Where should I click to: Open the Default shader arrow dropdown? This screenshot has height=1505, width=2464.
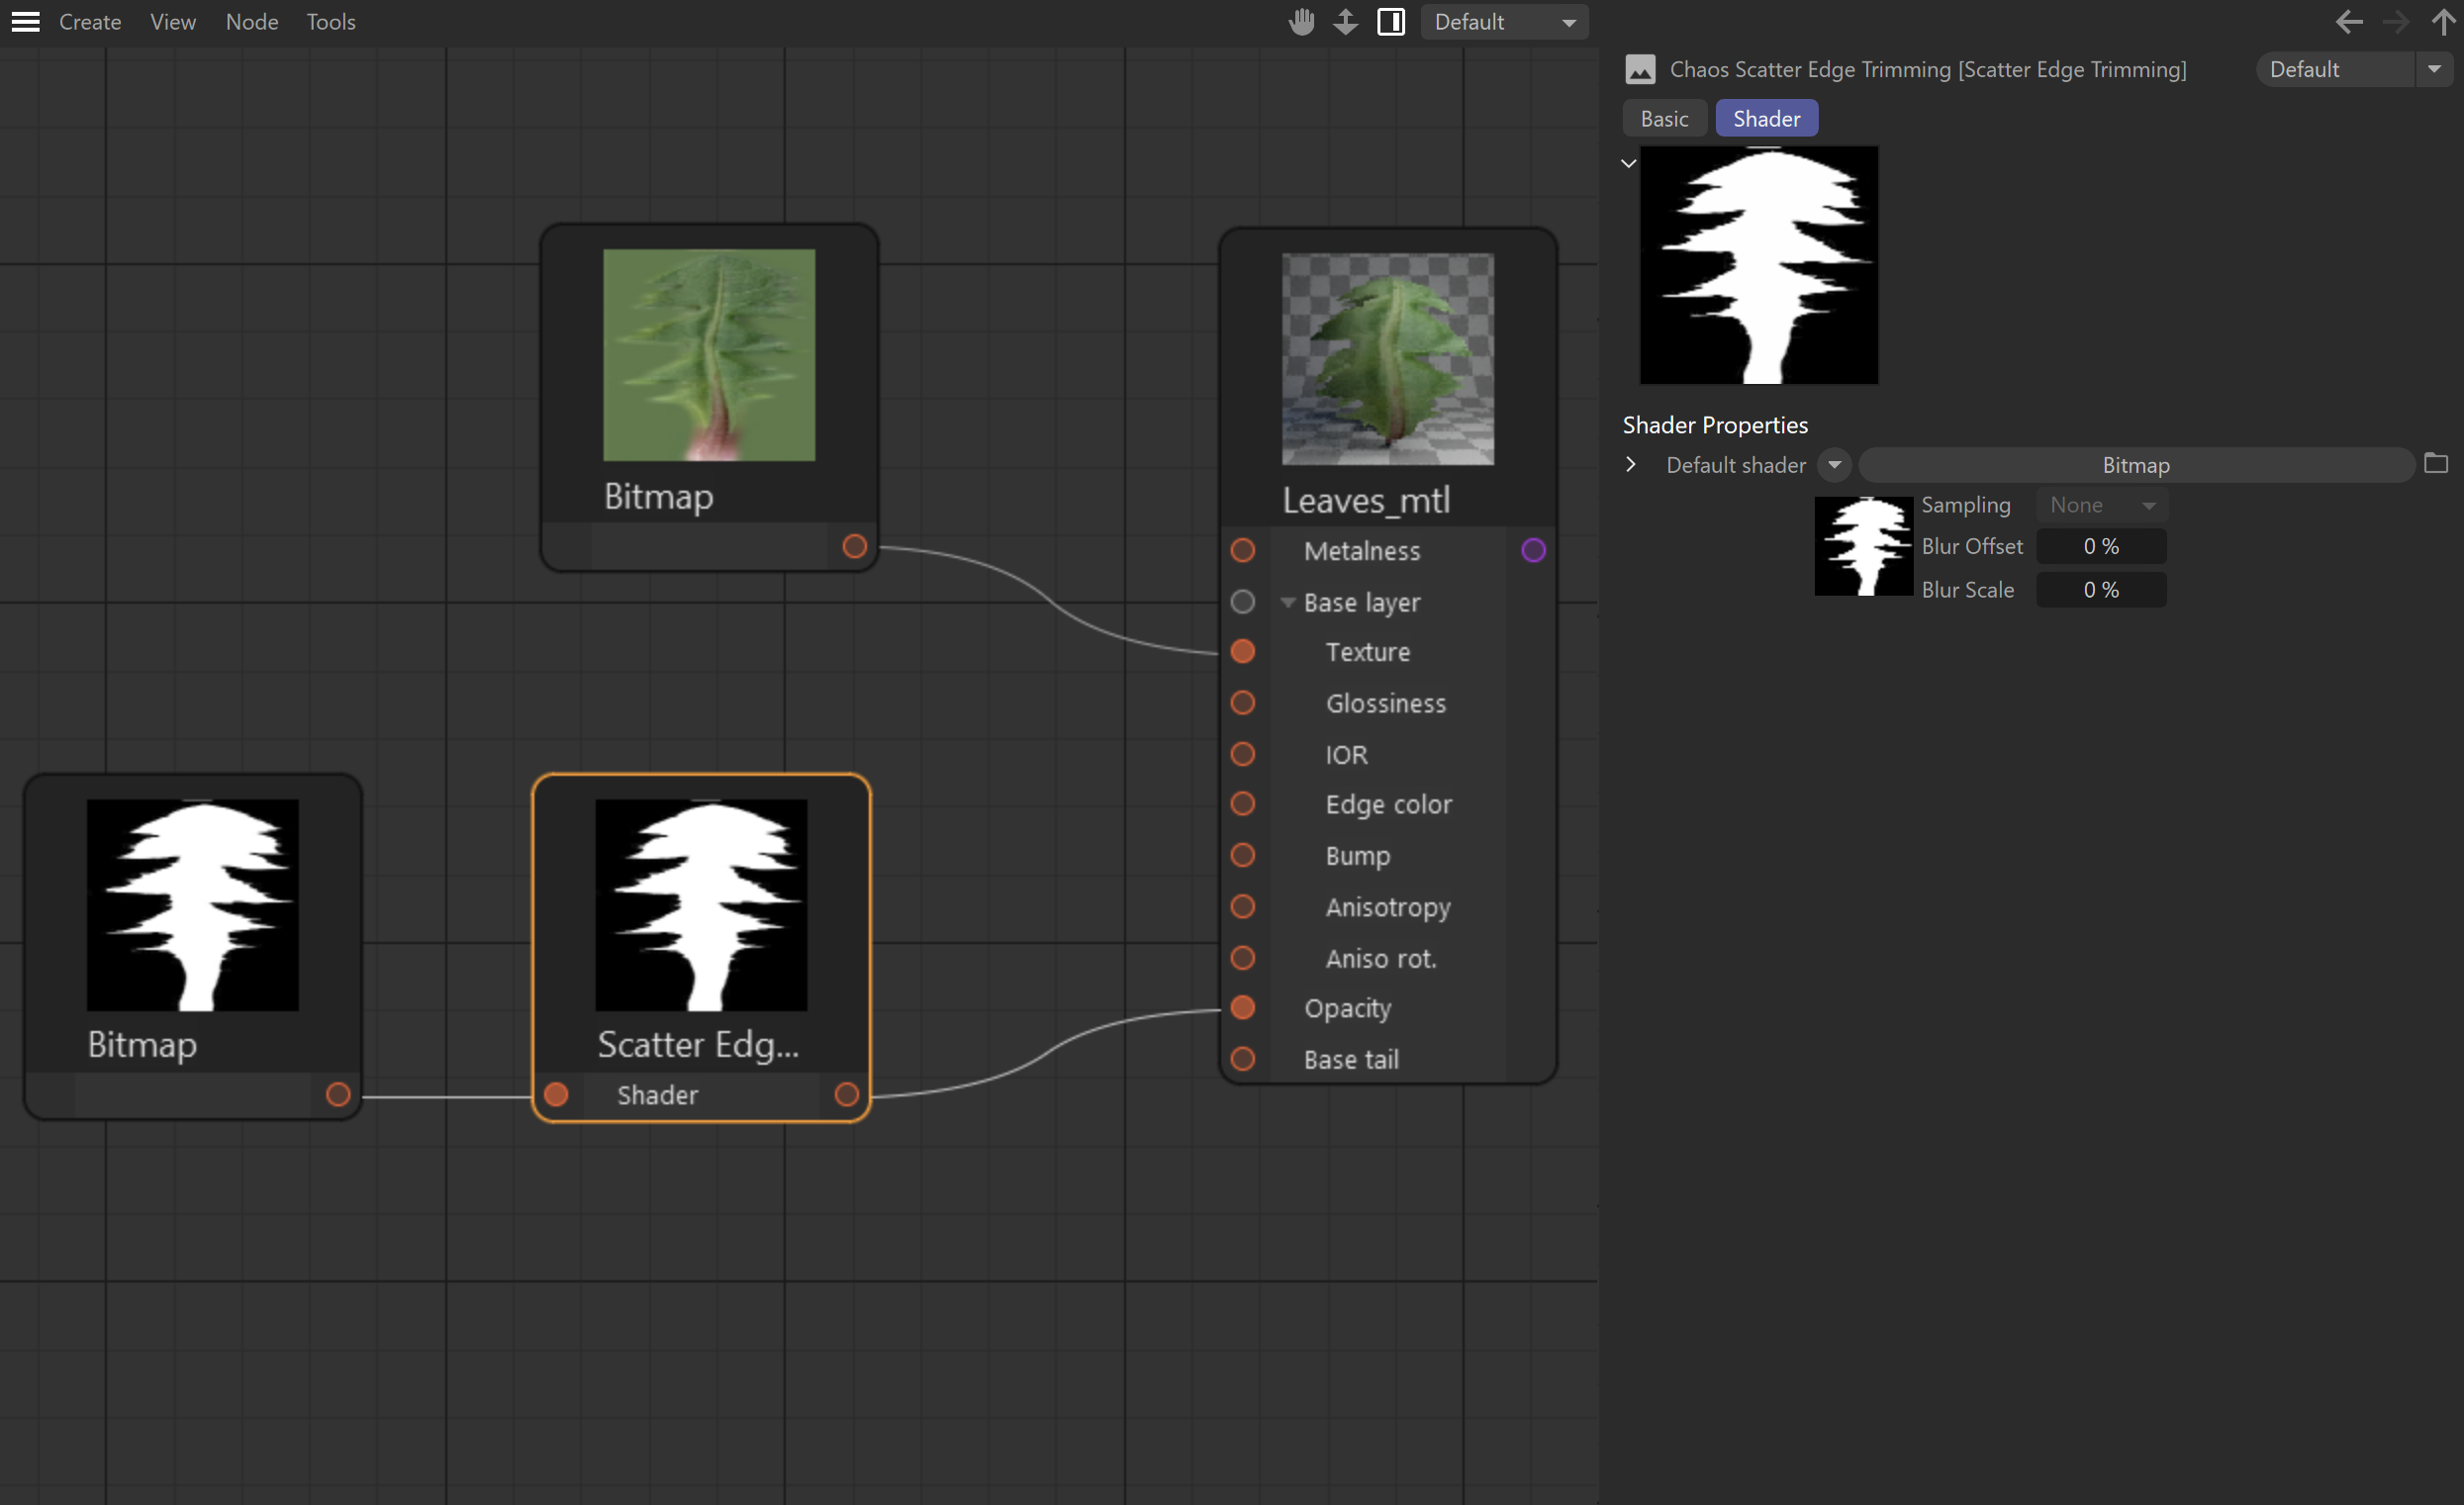point(1834,465)
